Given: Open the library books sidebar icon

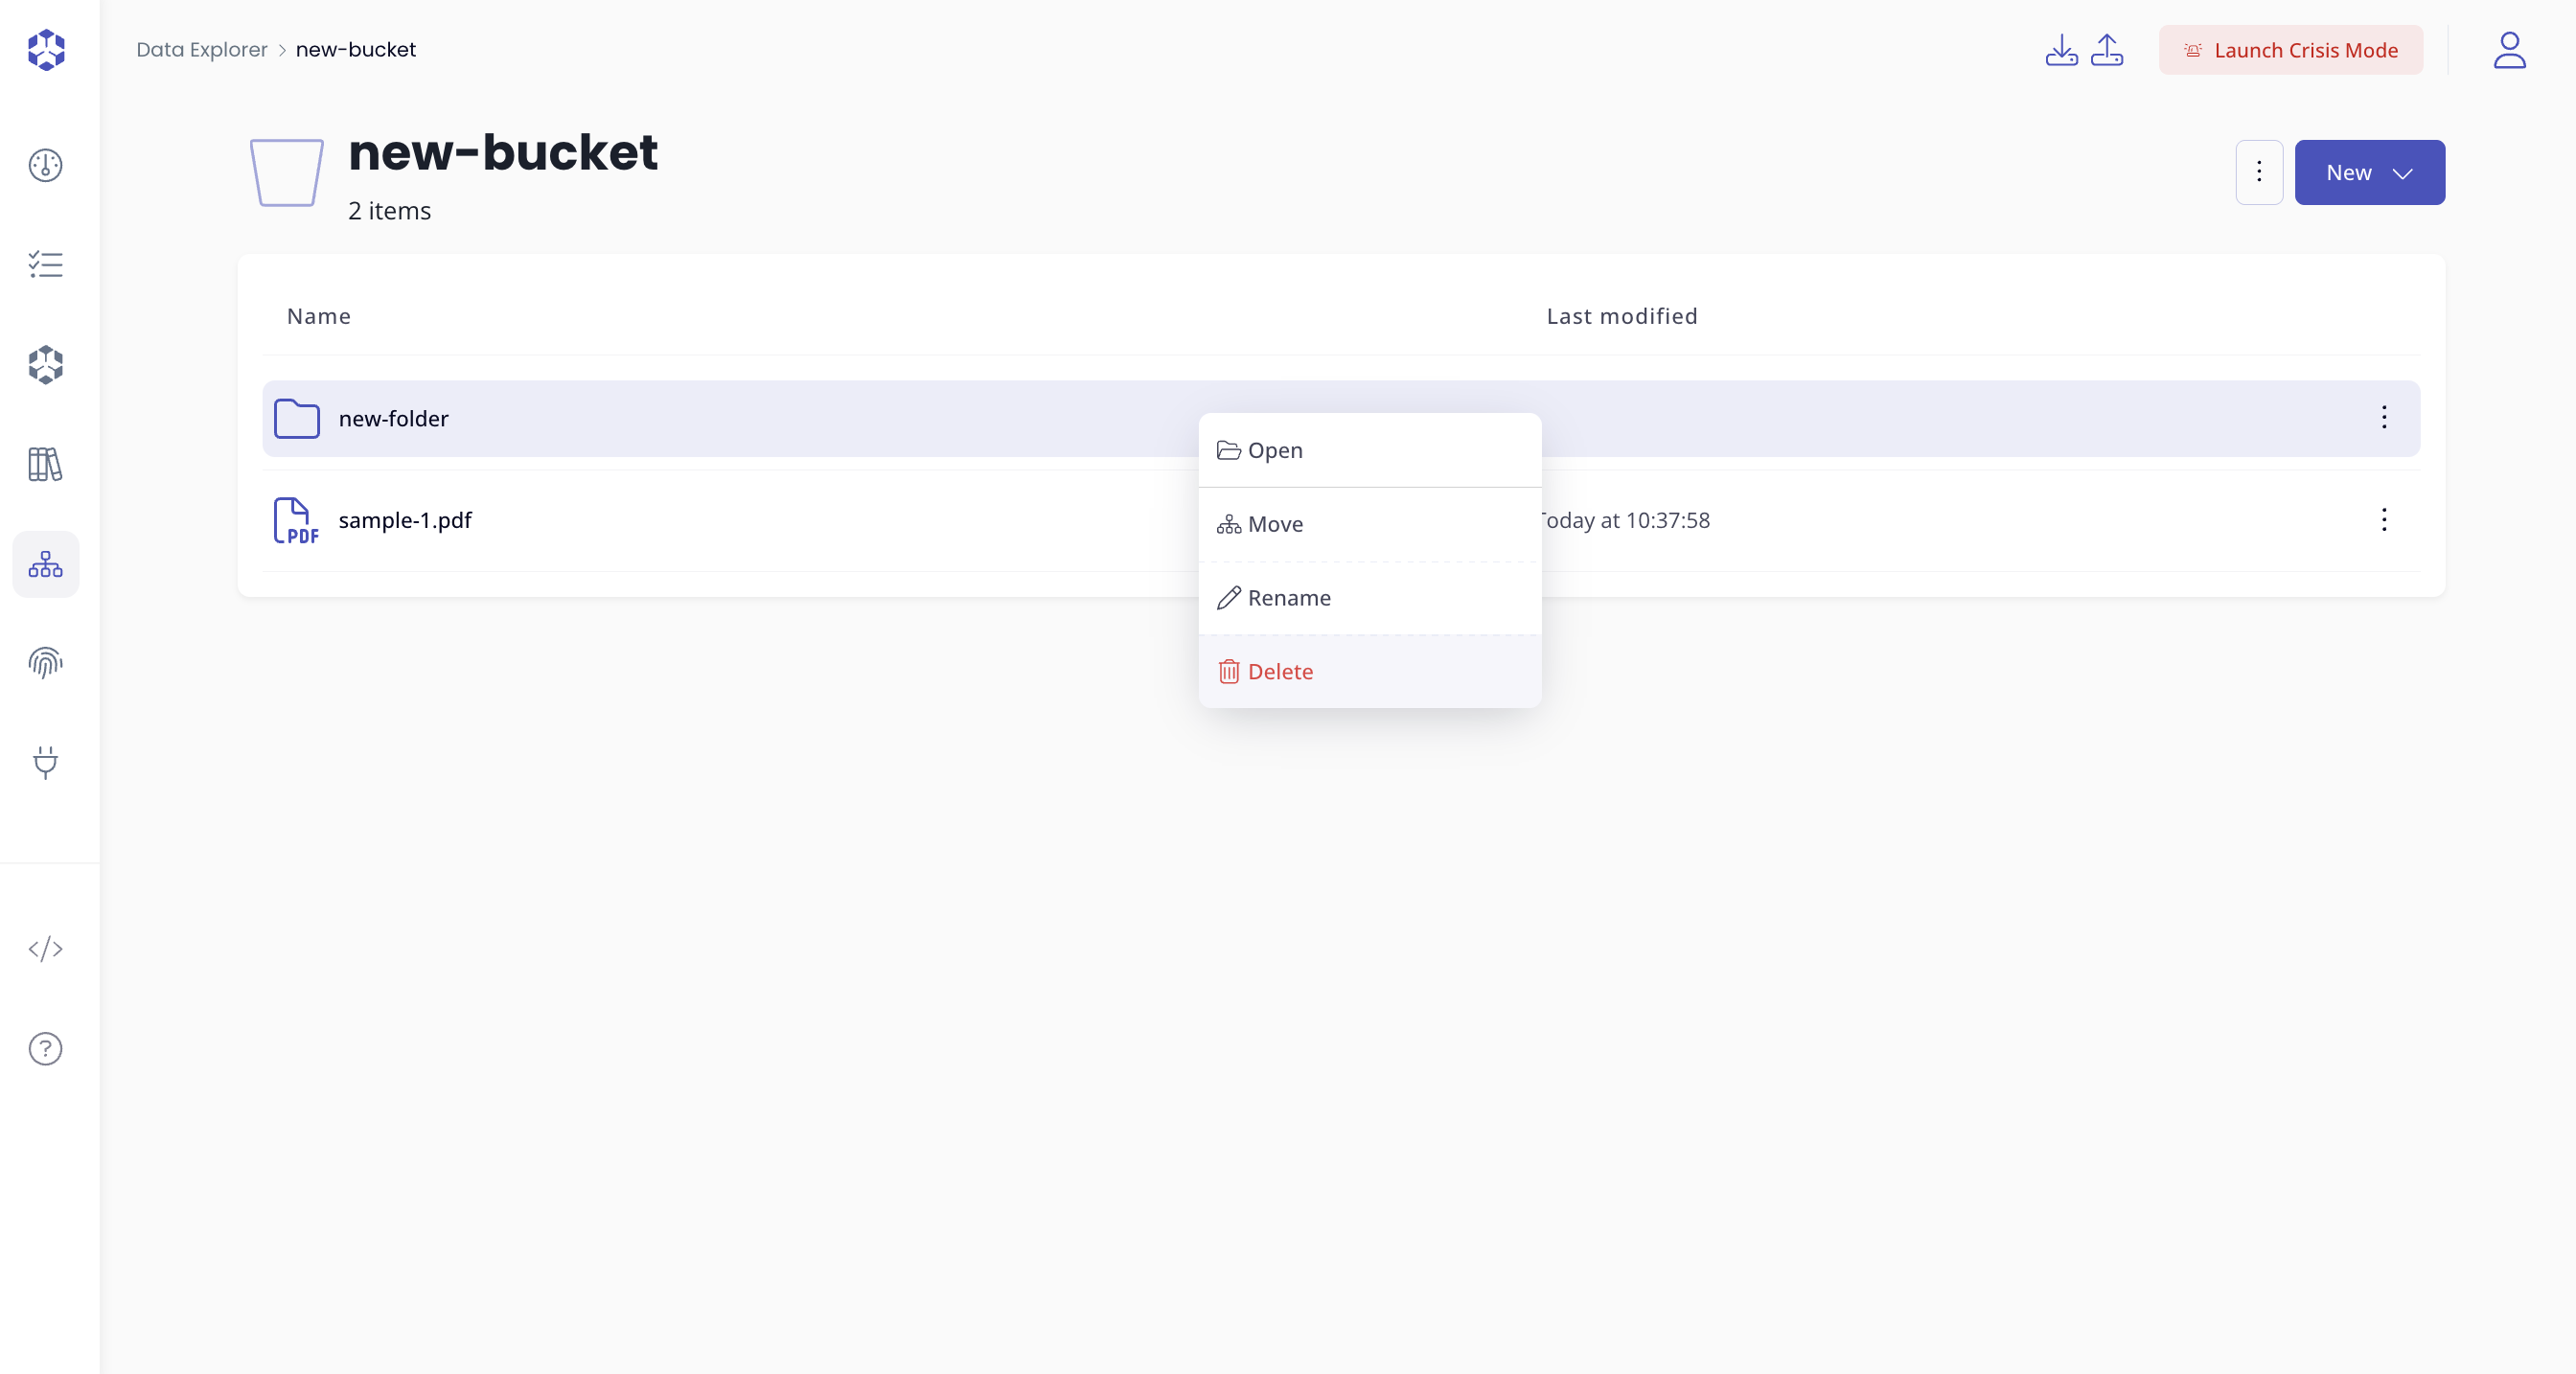Looking at the screenshot, I should tap(45, 464).
